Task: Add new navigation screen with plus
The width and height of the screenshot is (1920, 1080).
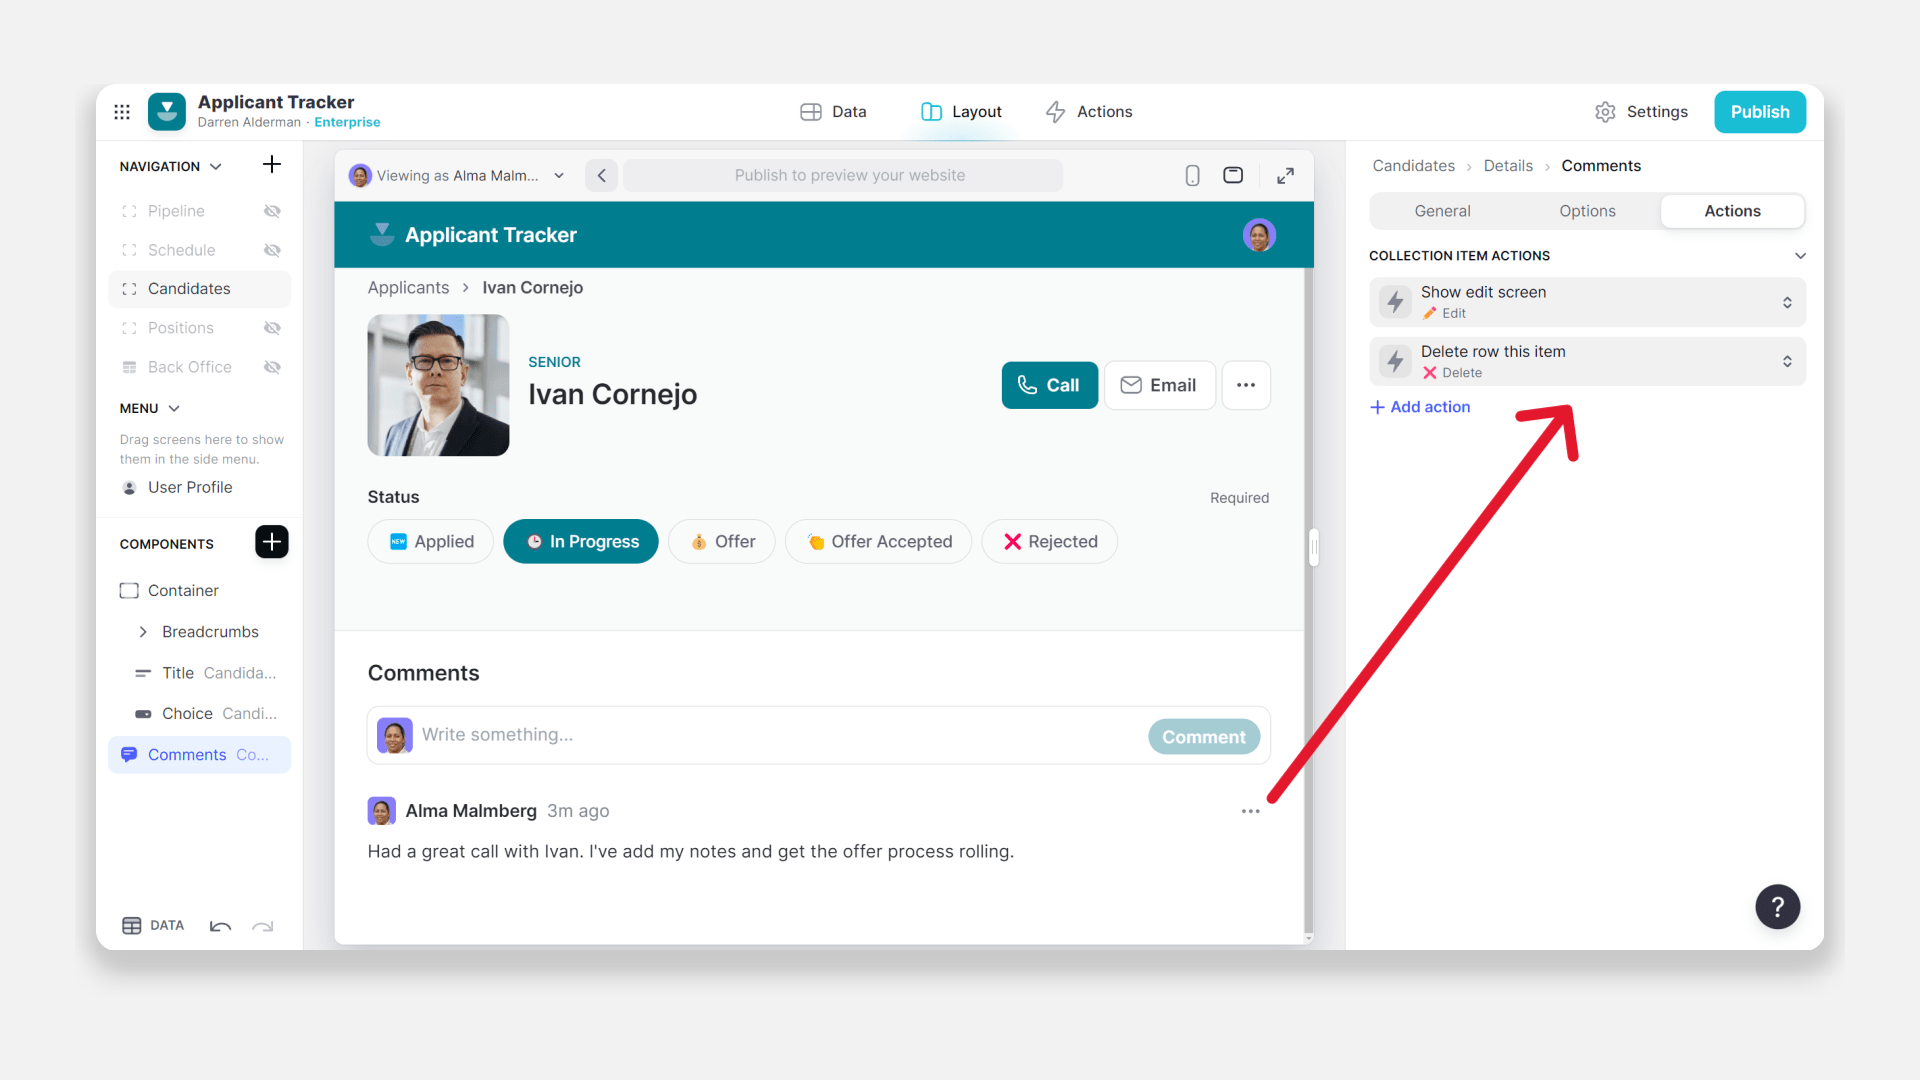Action: 271,165
